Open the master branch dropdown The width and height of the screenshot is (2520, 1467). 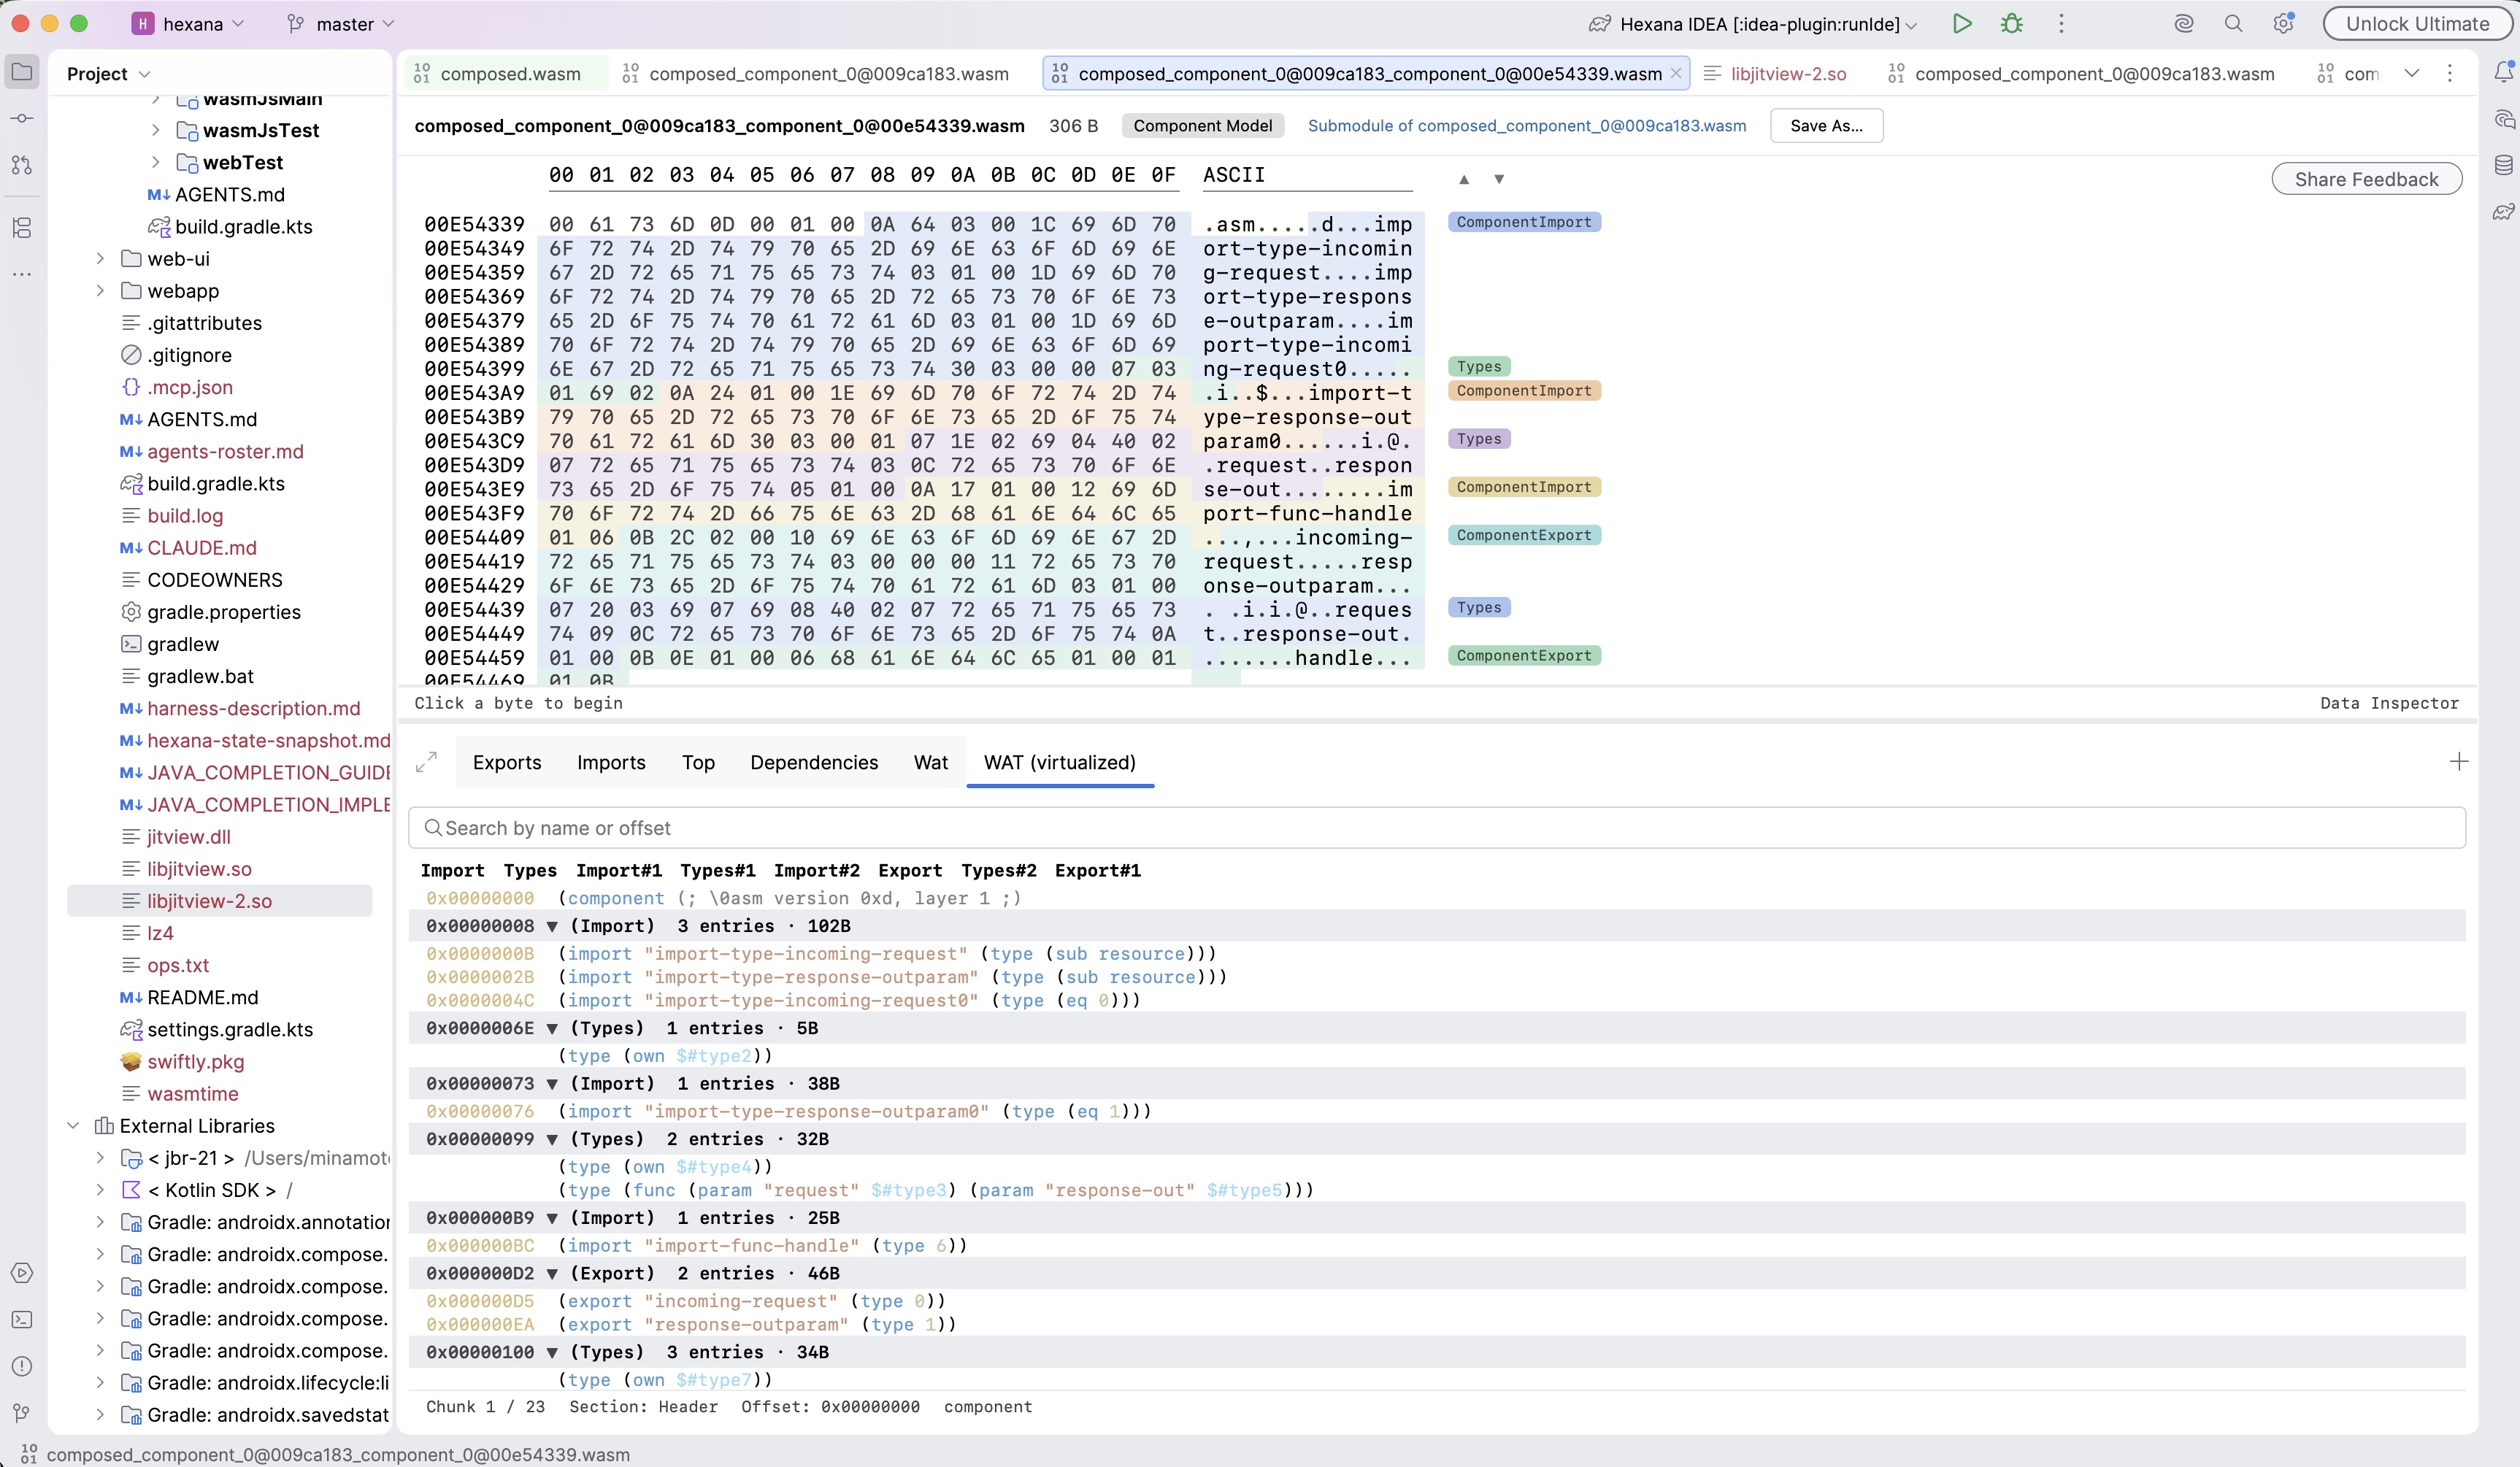point(340,24)
